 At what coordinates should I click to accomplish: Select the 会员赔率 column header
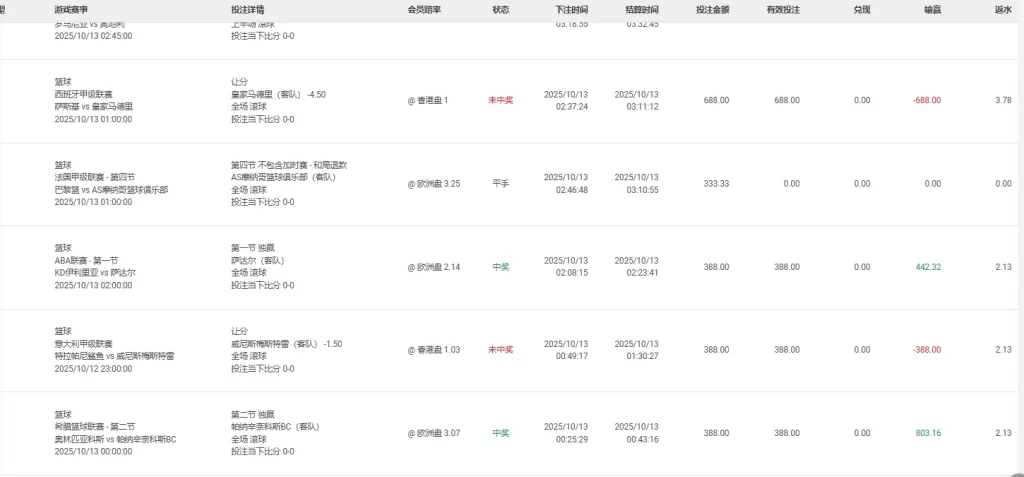427,9
